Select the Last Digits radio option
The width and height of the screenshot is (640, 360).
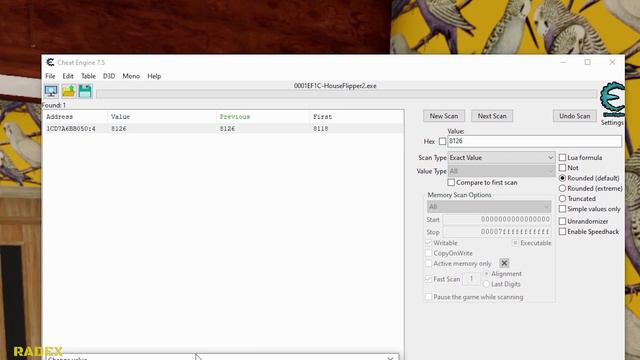pos(486,284)
